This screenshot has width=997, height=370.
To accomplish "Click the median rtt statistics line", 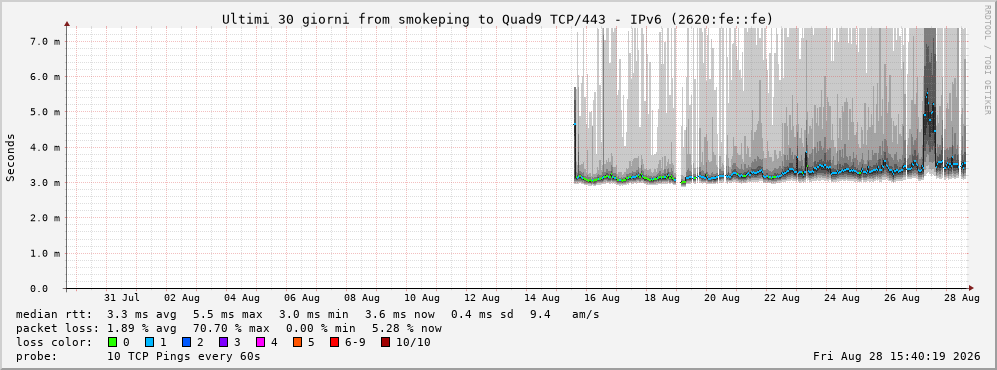I will pos(307,315).
